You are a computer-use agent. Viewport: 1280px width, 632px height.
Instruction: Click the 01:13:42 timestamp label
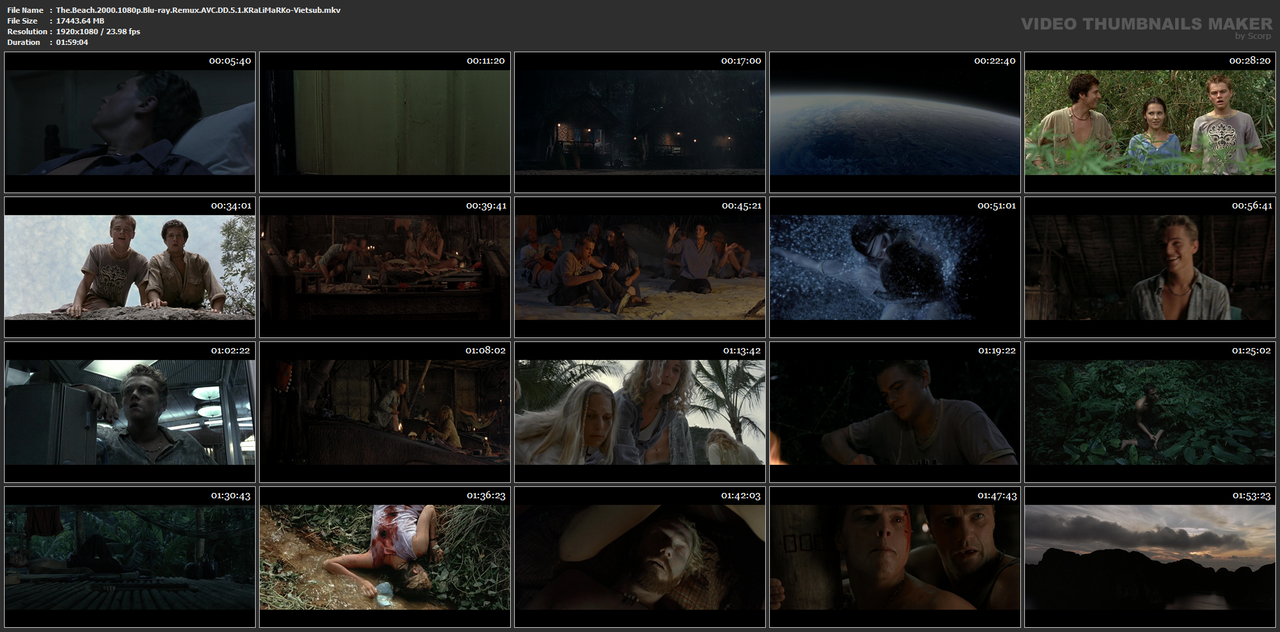(741, 351)
